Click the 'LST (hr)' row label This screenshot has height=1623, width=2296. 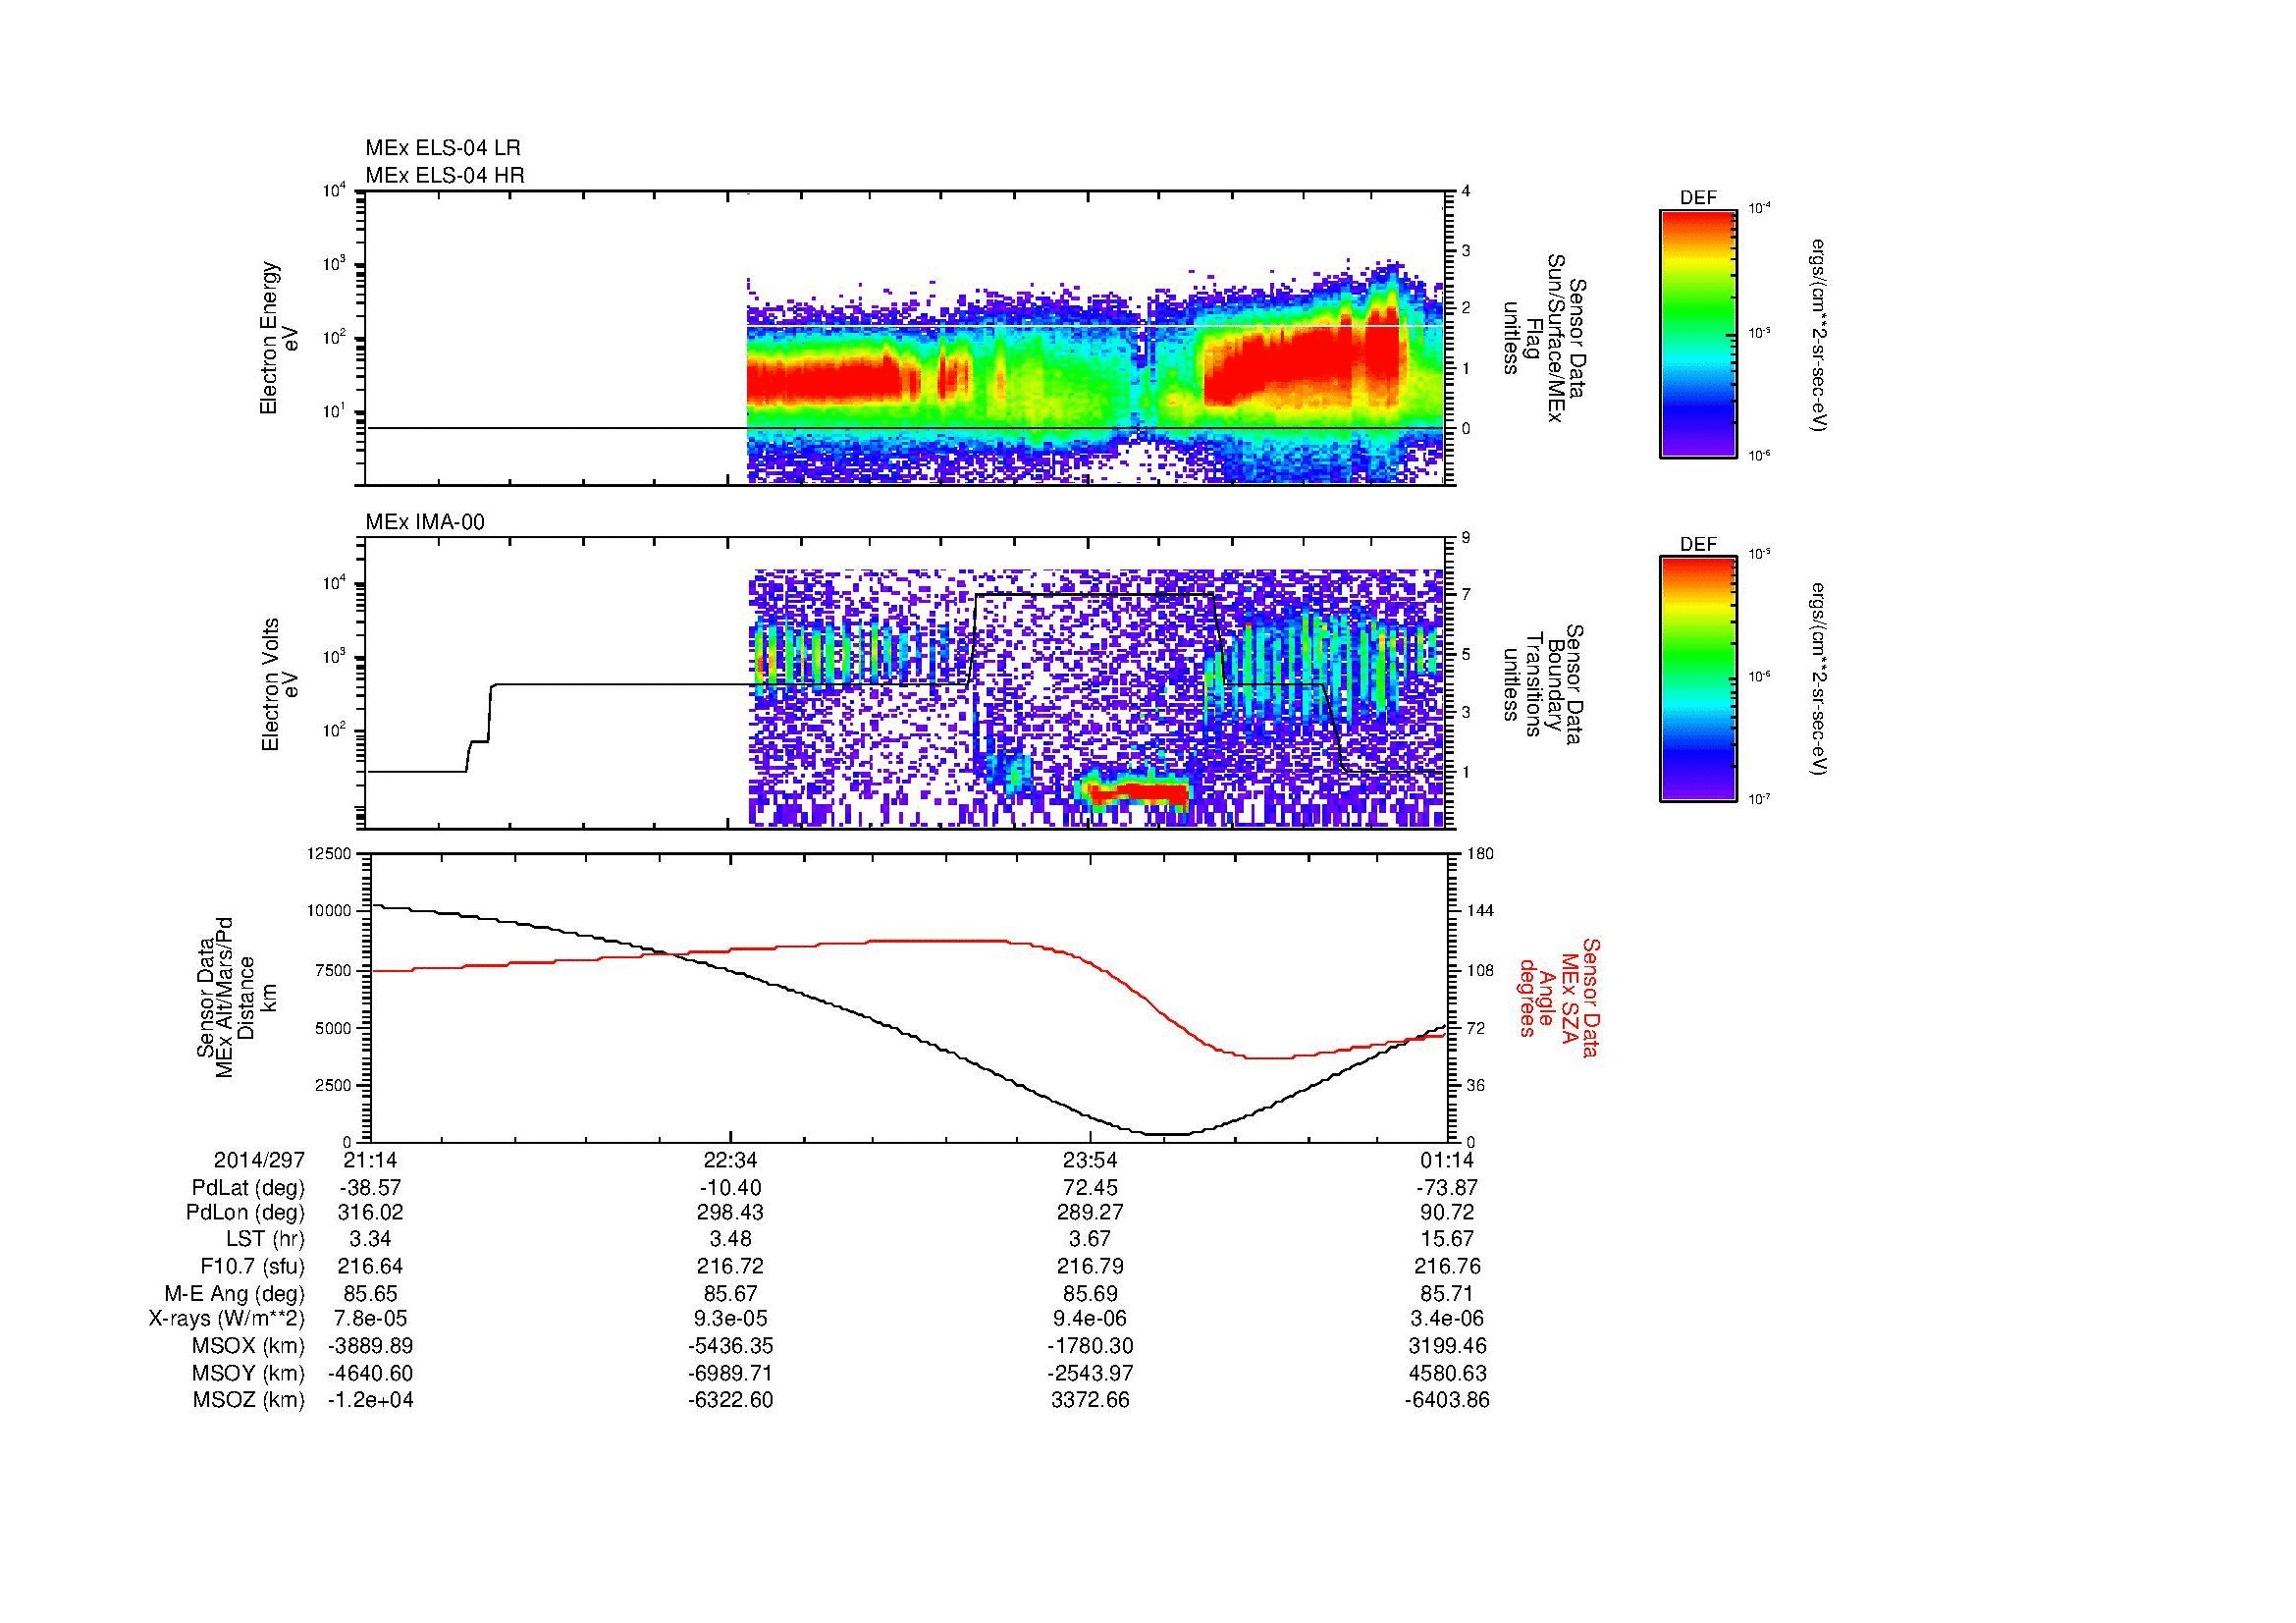pos(265,1240)
